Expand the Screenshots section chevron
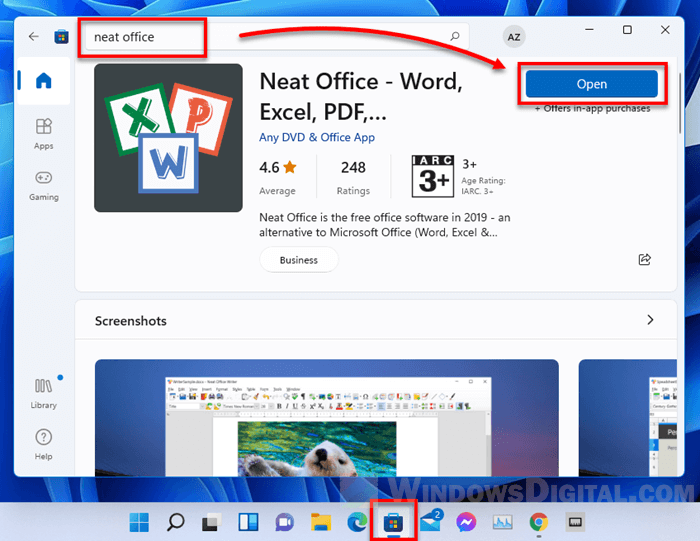700x541 pixels. pyautogui.click(x=650, y=320)
